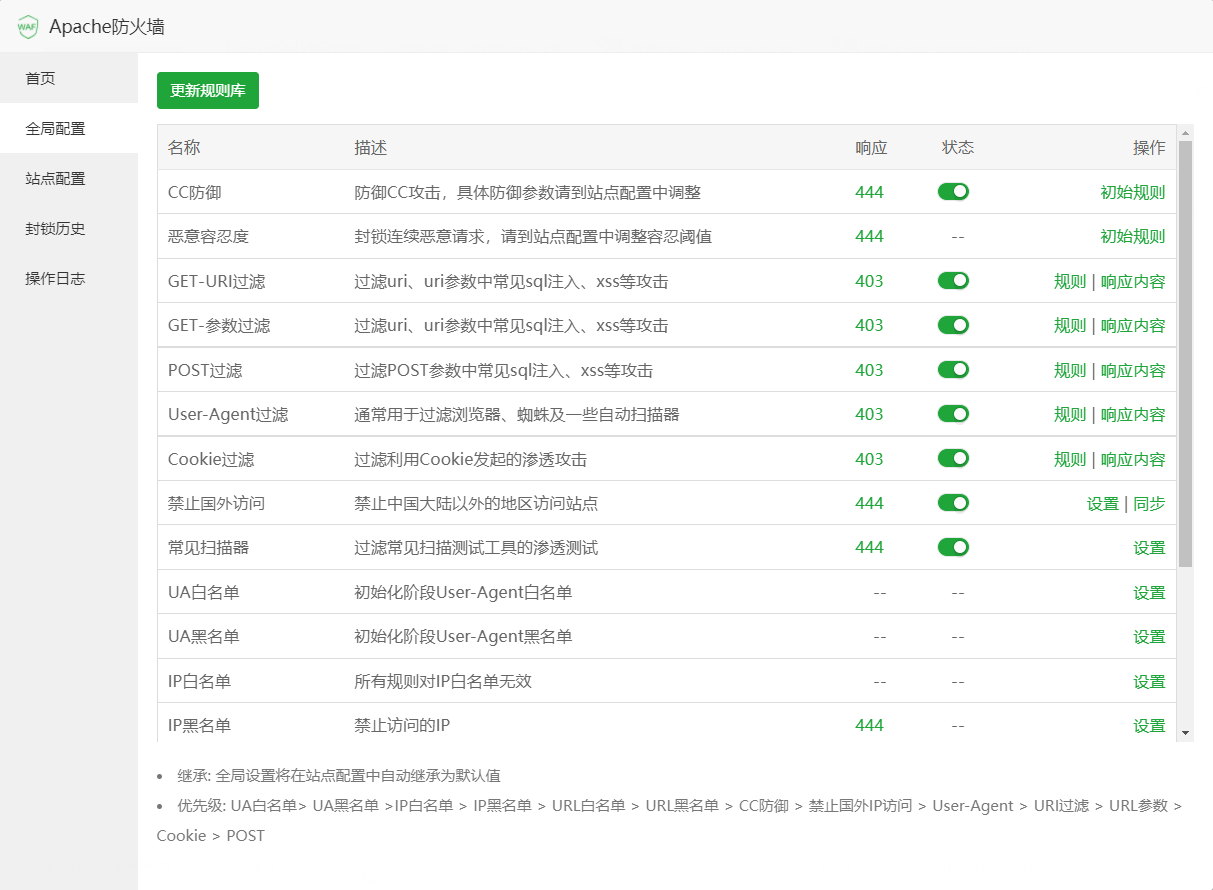Toggle the CC防御 status switch
This screenshot has height=890, width=1213.
tap(953, 192)
